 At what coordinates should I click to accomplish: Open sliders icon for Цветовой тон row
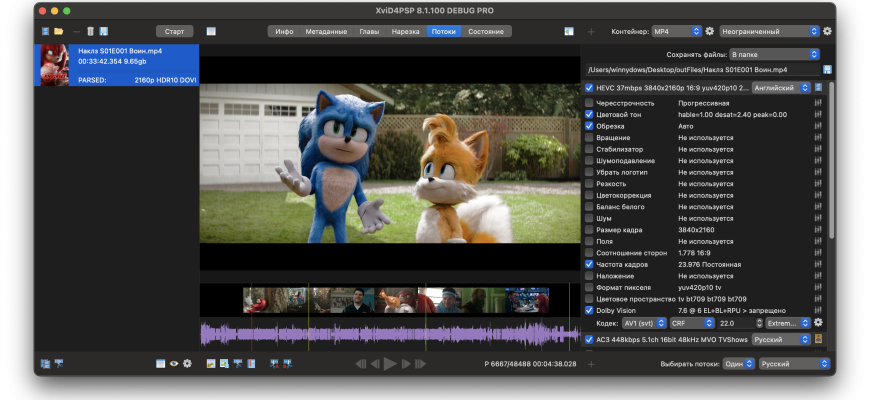tap(818, 114)
